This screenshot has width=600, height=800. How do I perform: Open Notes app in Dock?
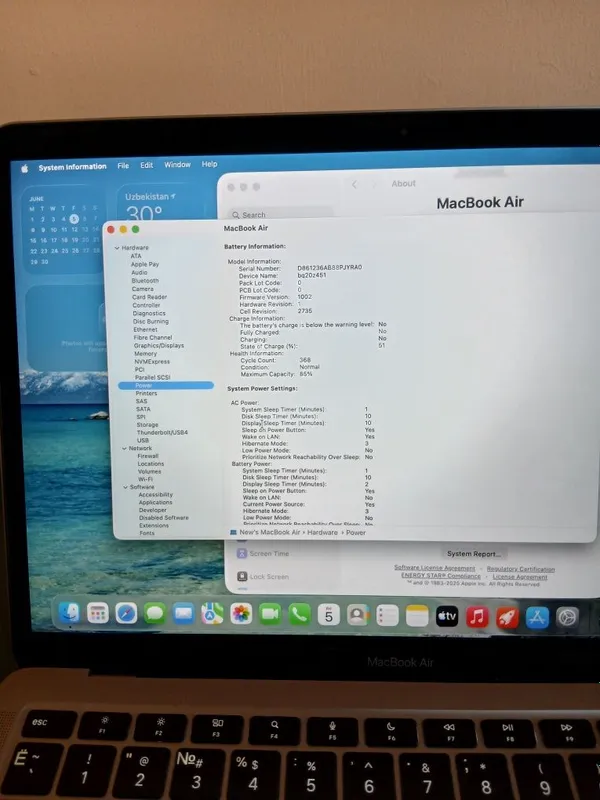[x=417, y=616]
